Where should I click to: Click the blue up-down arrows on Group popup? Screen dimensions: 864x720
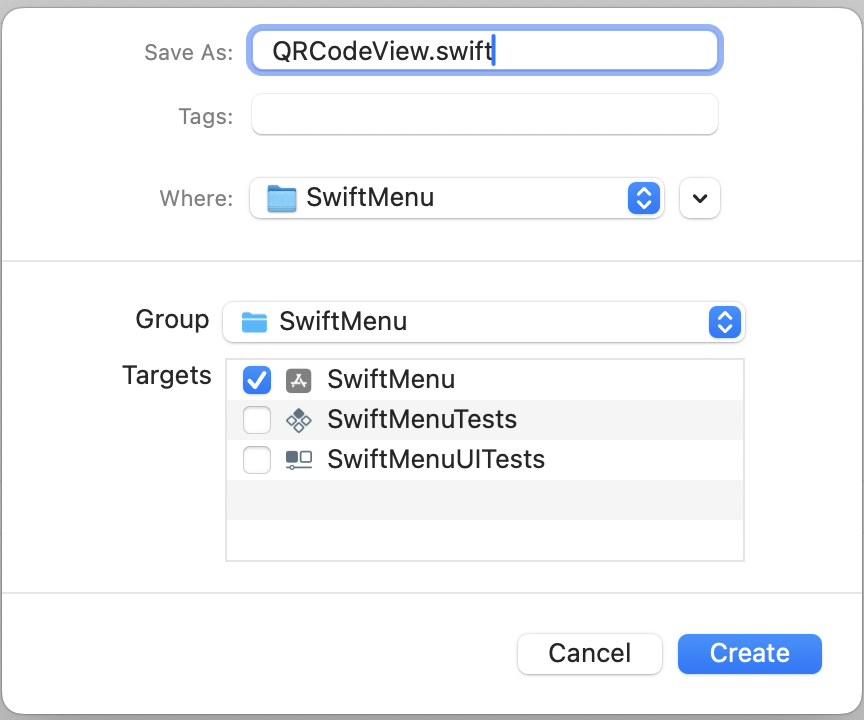[x=725, y=322]
